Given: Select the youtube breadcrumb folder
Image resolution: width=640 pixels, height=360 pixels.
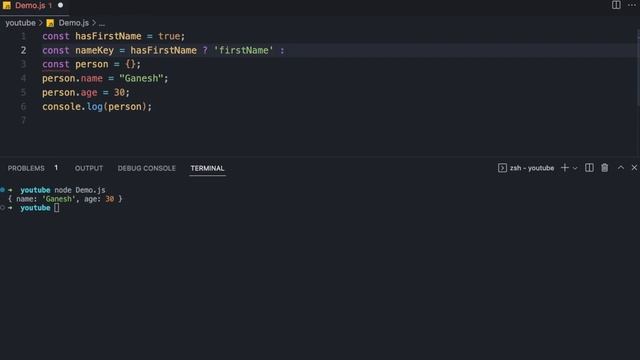Looking at the screenshot, I should tap(20, 23).
